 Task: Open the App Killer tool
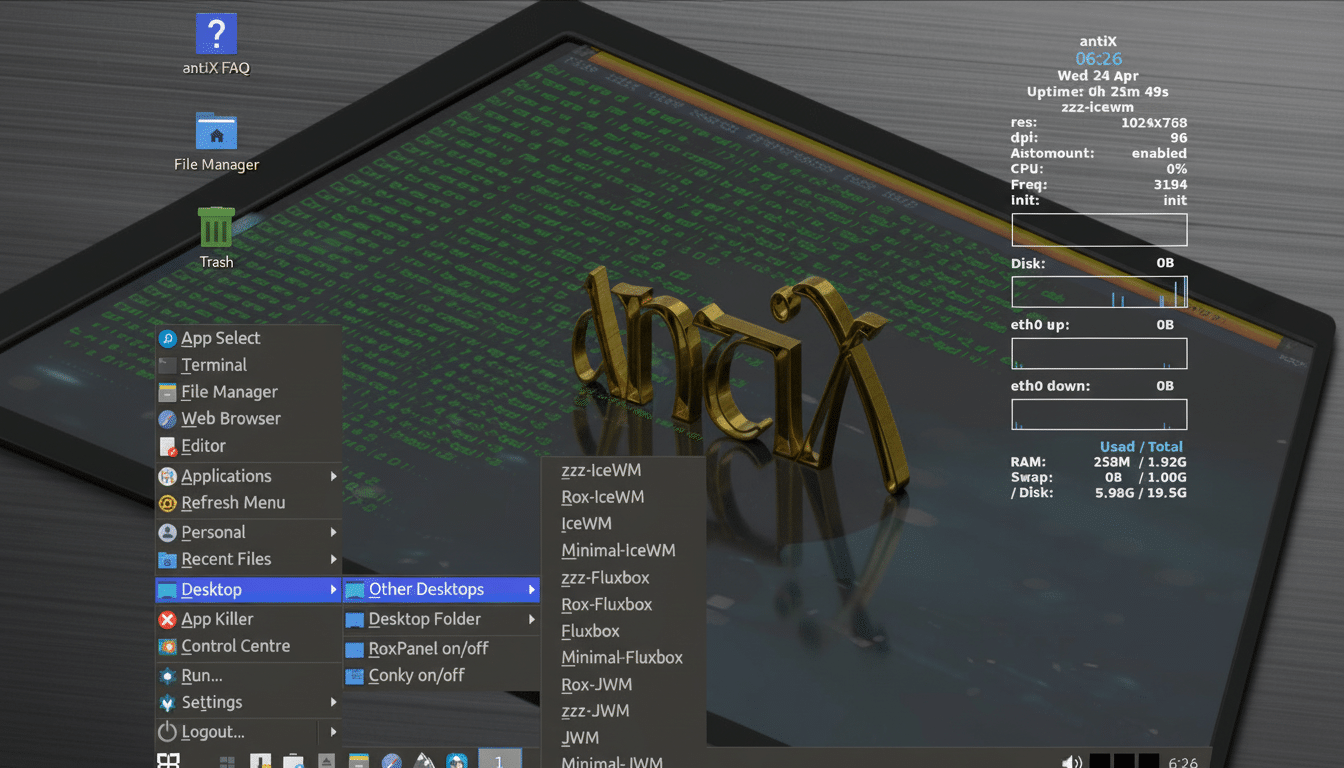pos(216,618)
